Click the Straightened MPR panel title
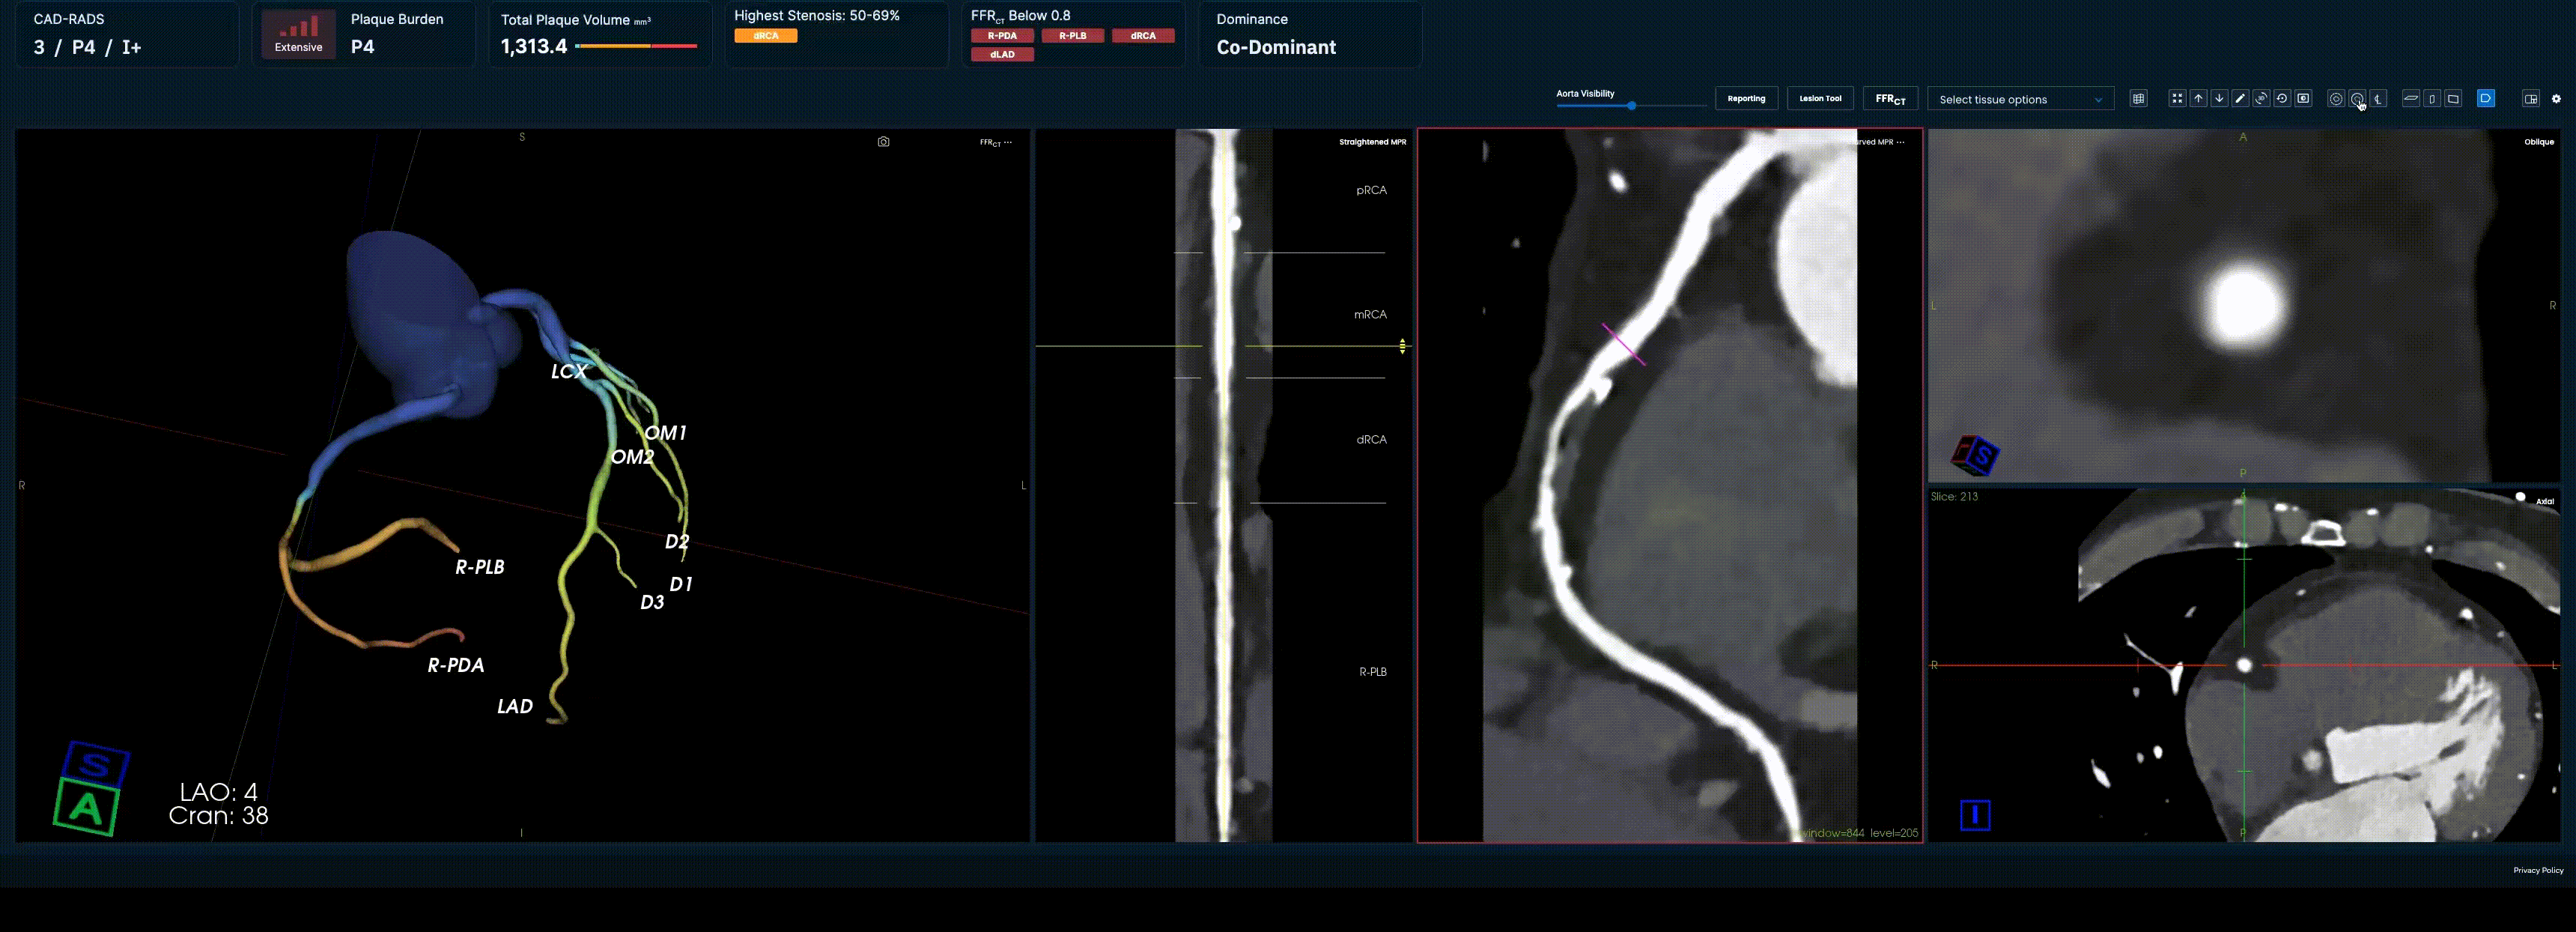This screenshot has width=2576, height=932. tap(1372, 142)
